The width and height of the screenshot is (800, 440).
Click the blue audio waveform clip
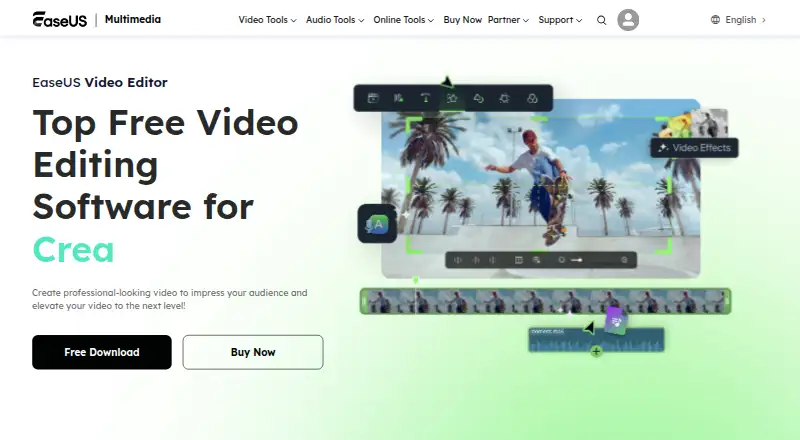click(596, 339)
